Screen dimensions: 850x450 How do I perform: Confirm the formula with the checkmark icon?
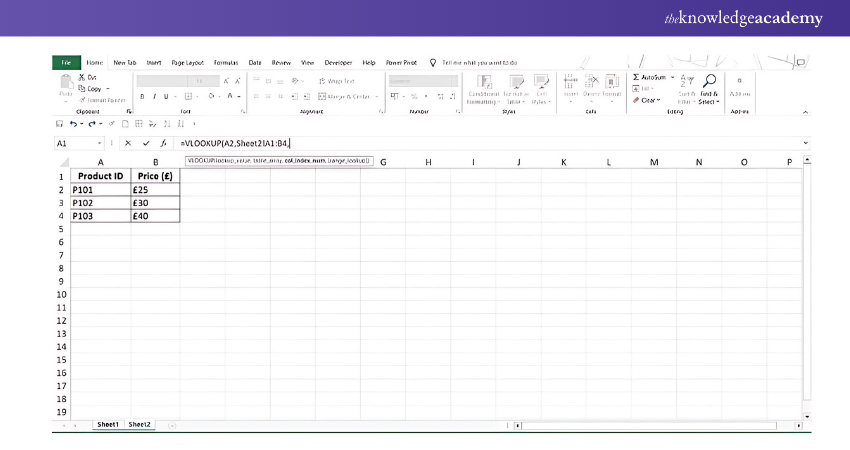coord(146,143)
